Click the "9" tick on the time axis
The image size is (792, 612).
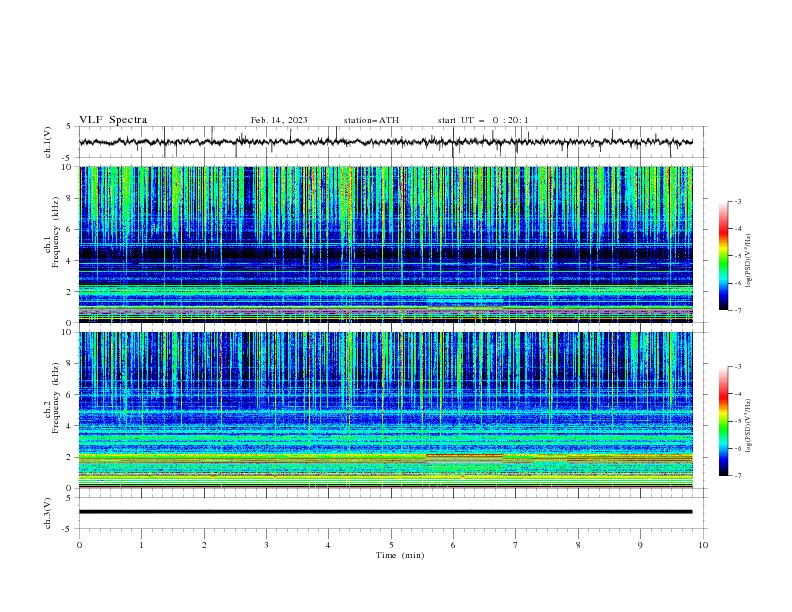click(640, 545)
